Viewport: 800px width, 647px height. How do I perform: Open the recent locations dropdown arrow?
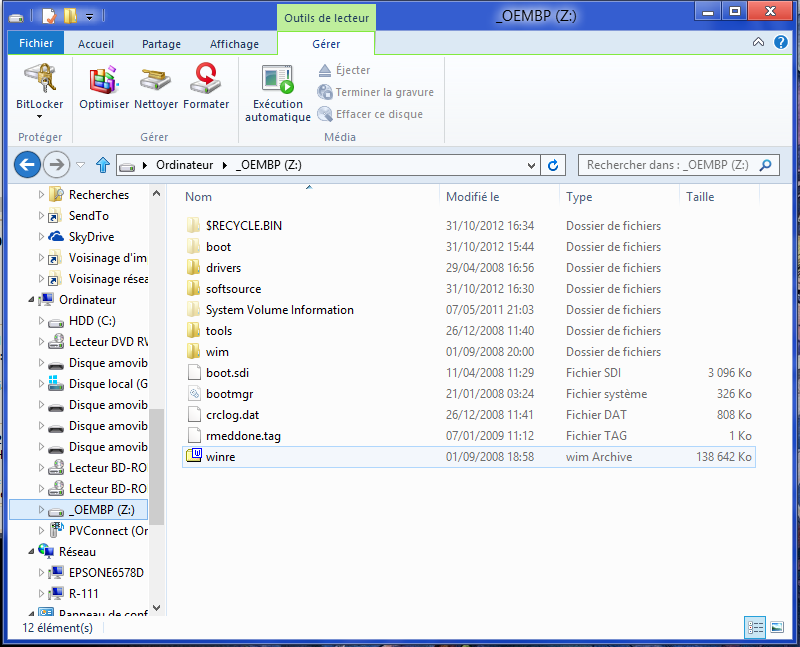click(x=80, y=165)
